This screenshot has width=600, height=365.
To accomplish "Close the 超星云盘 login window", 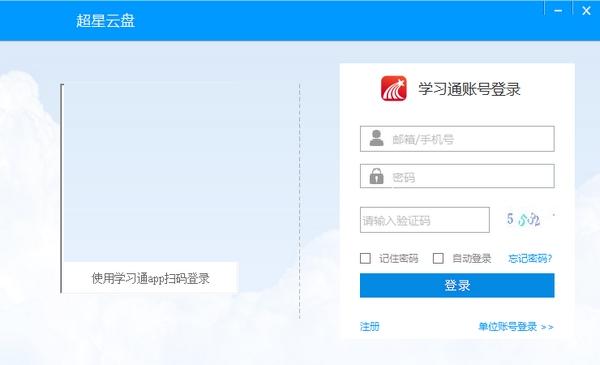I will coord(586,11).
